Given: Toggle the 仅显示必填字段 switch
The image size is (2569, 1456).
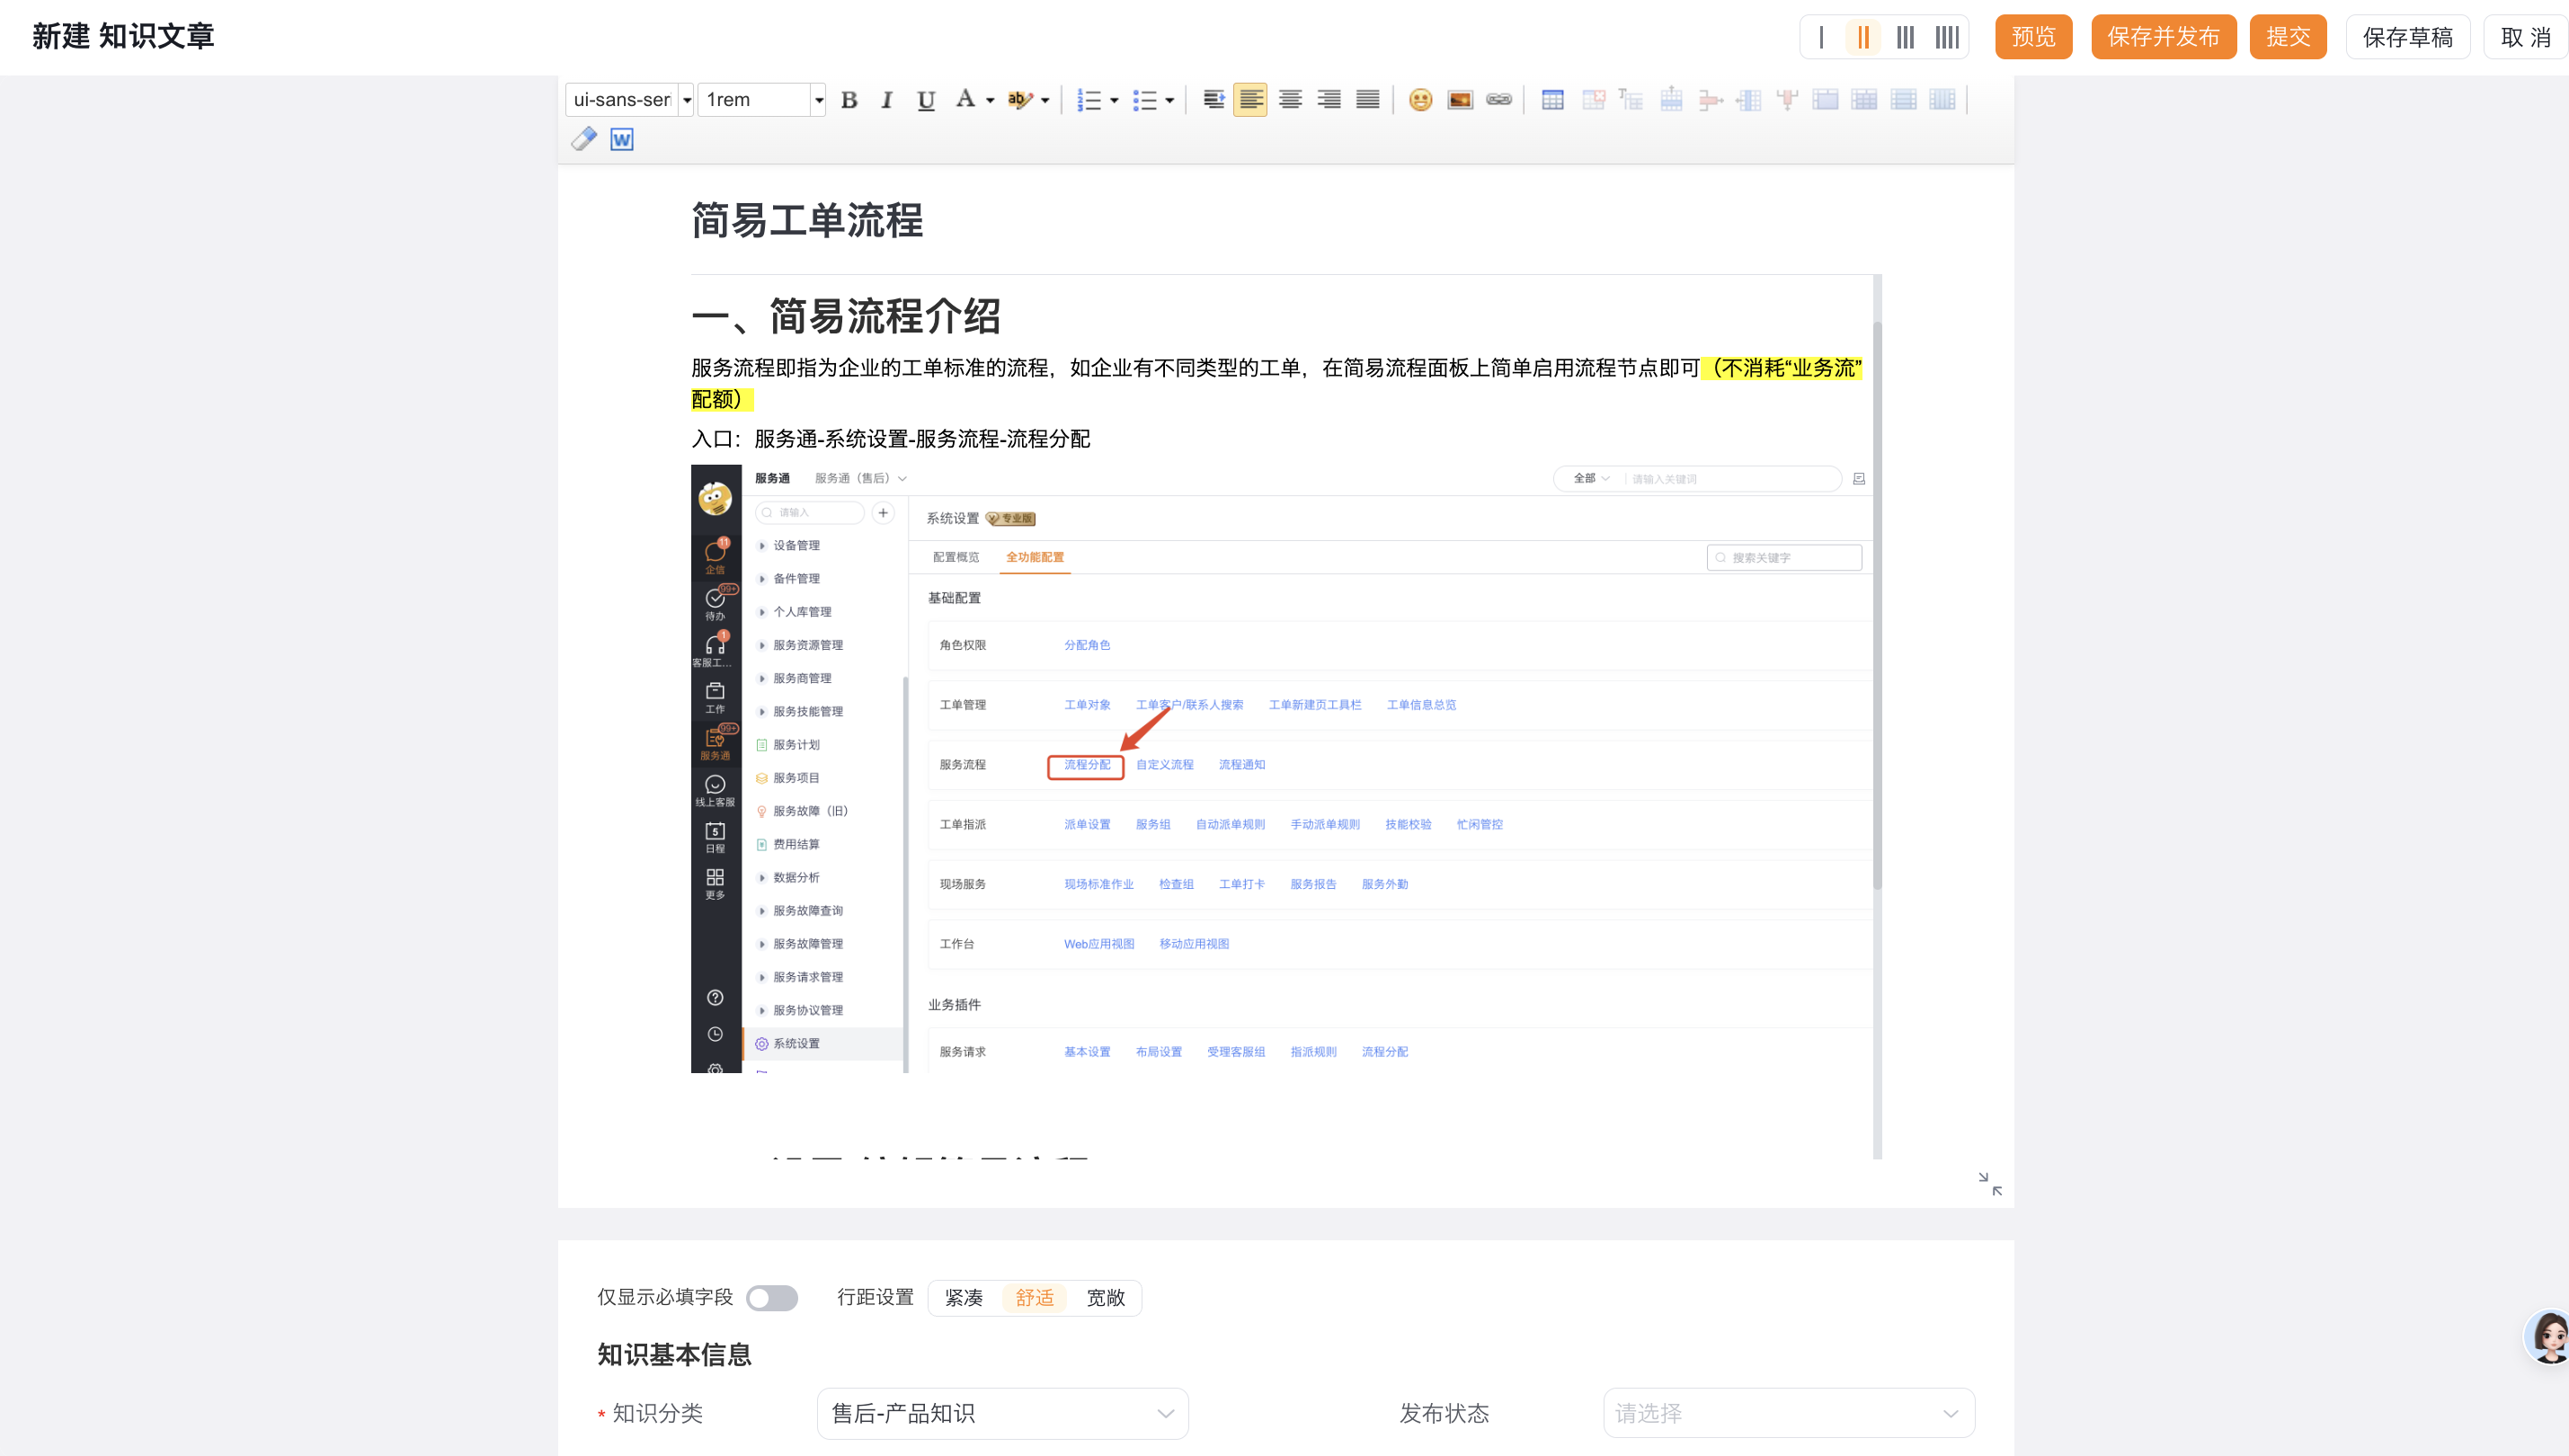Looking at the screenshot, I should [771, 1298].
